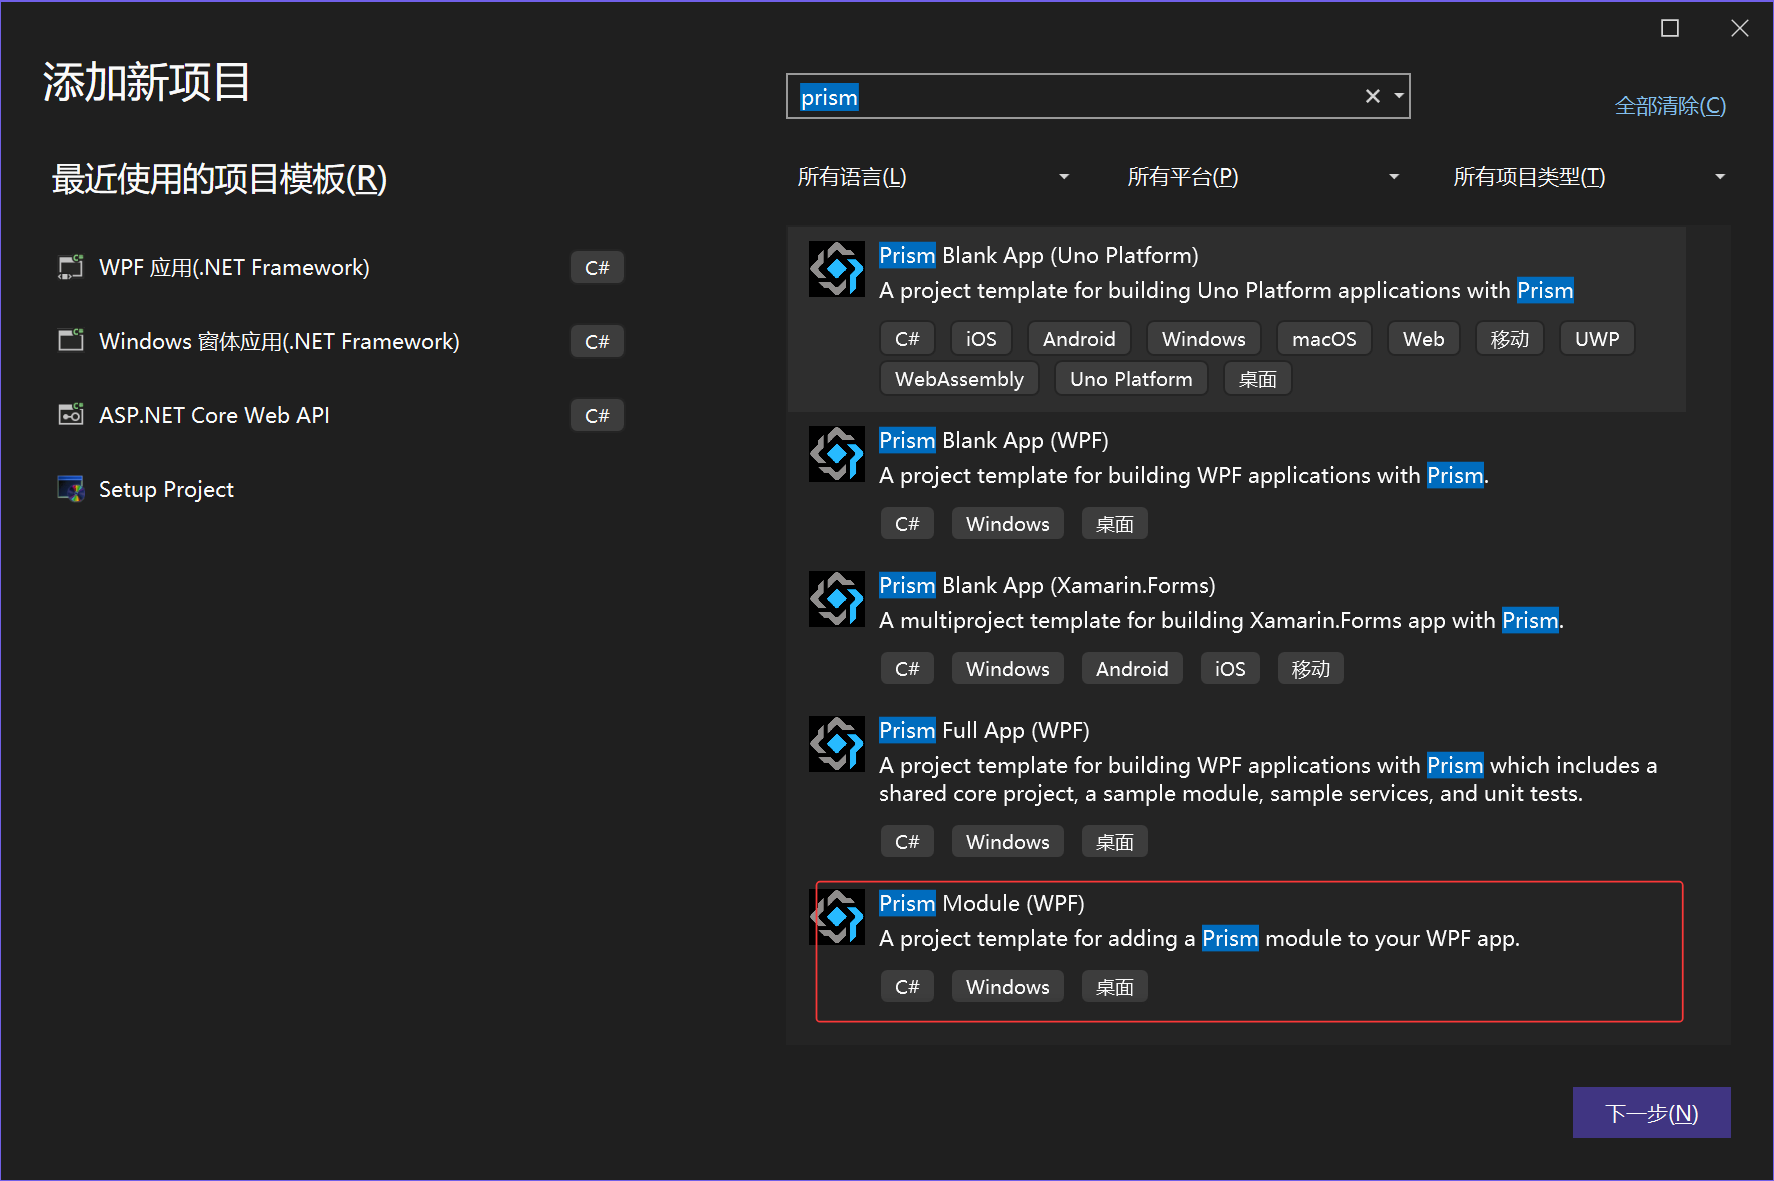This screenshot has width=1774, height=1181.
Task: Select recent template Windows 窗体应用(.NET Framework)
Action: point(340,341)
